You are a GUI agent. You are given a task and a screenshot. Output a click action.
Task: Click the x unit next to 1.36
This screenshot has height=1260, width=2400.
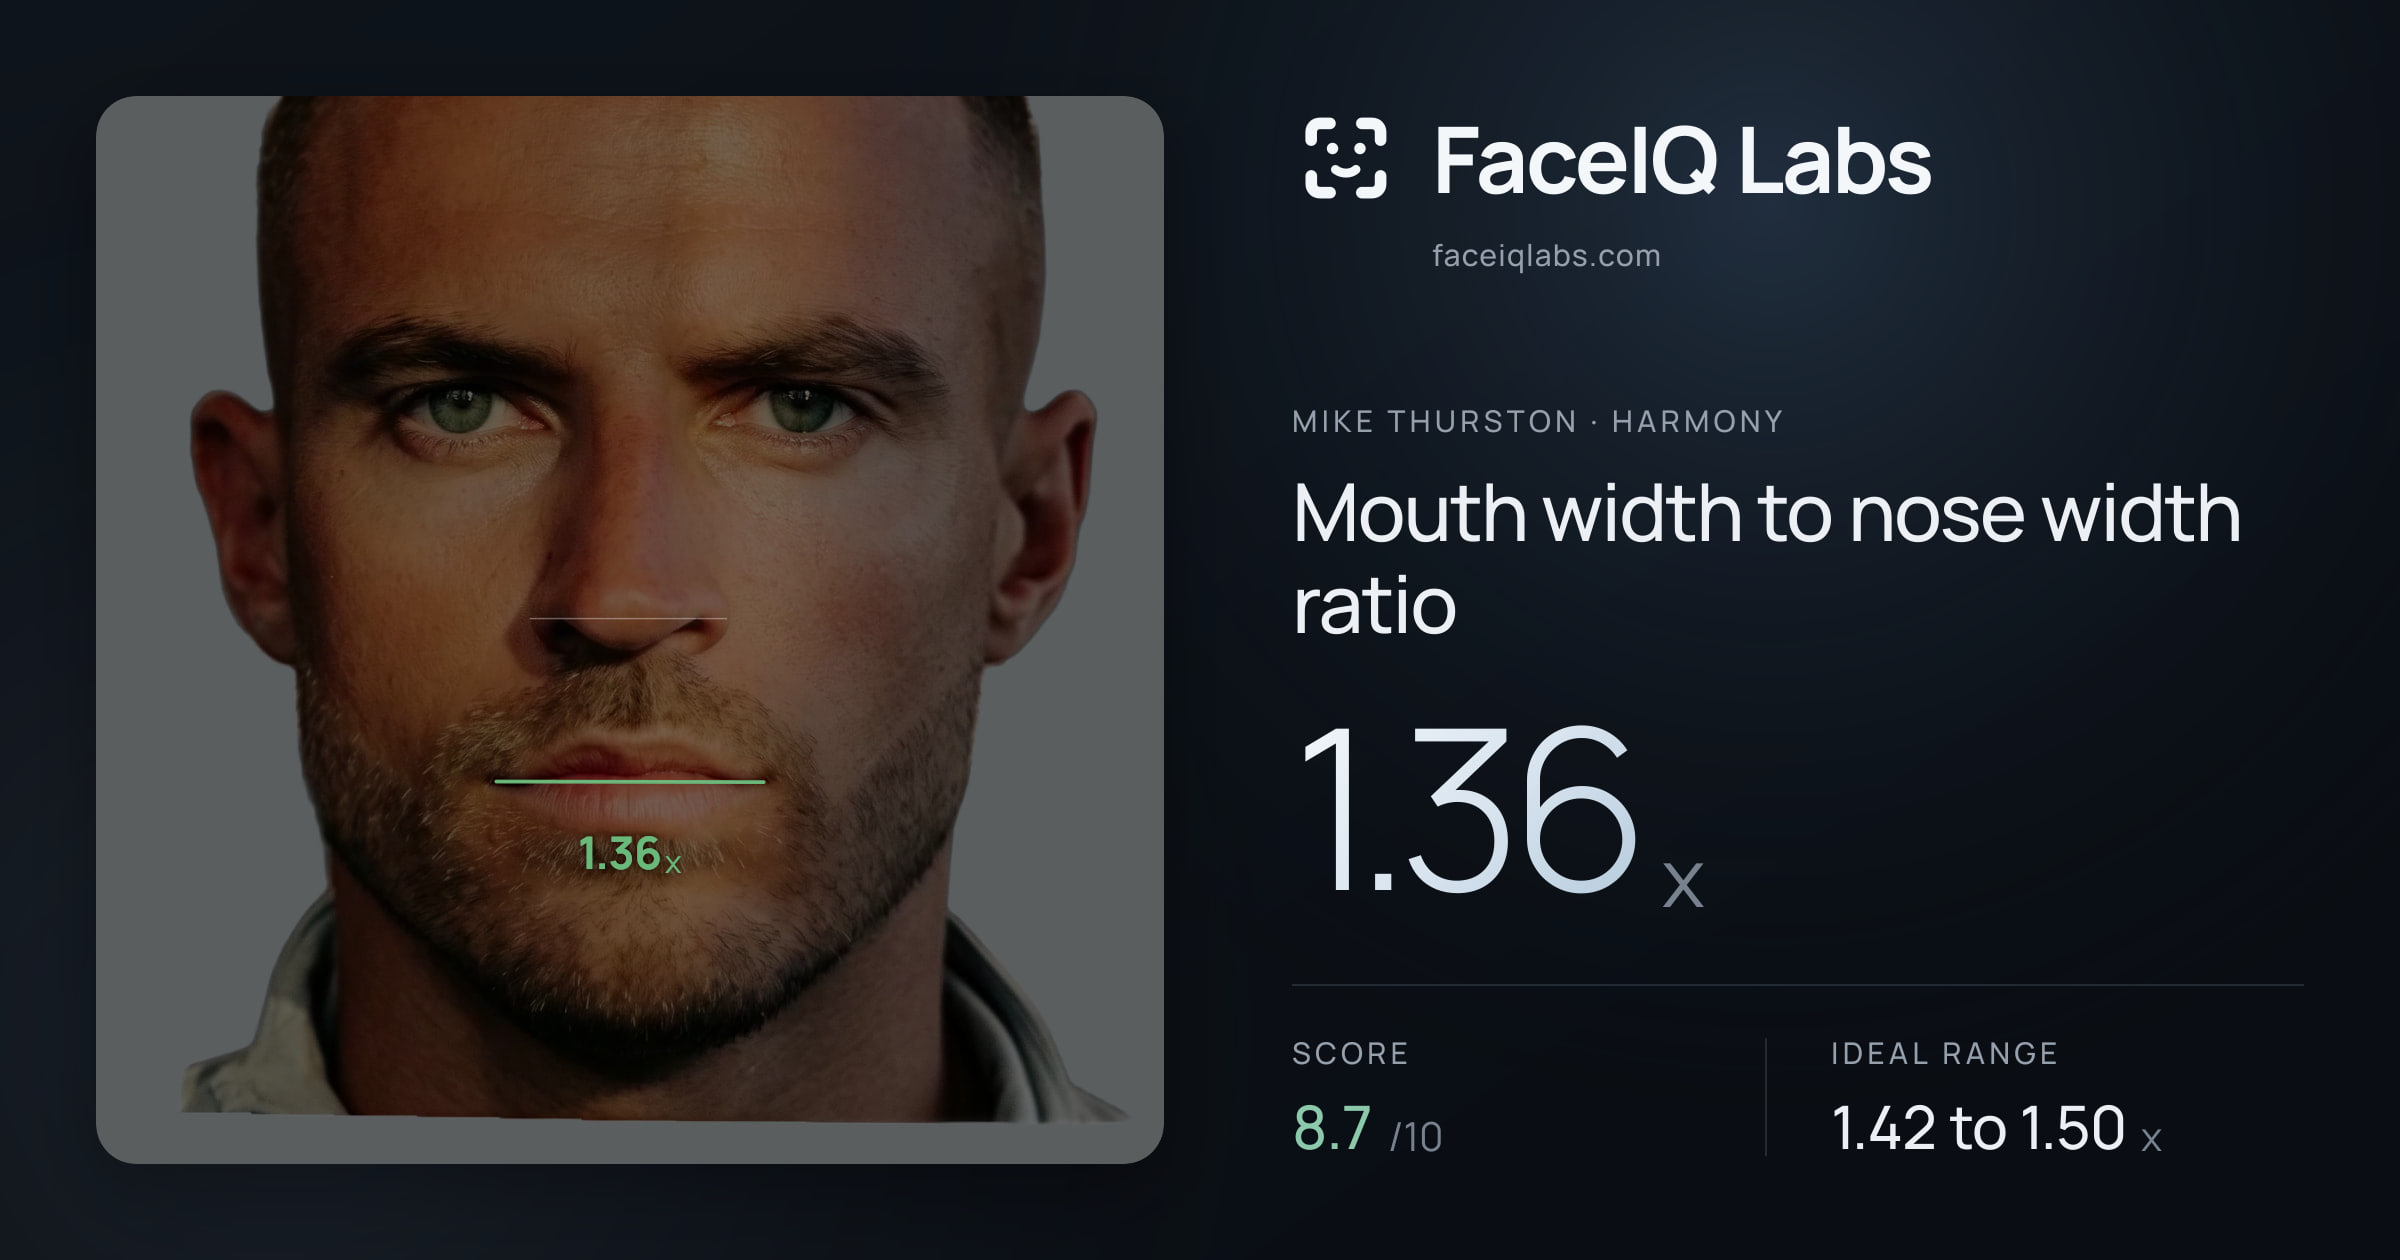(1683, 885)
